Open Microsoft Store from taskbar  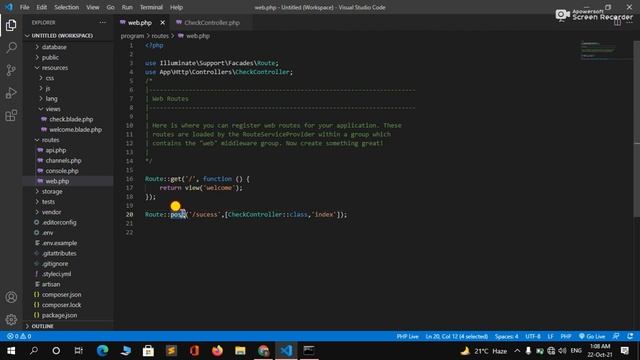[148, 351]
